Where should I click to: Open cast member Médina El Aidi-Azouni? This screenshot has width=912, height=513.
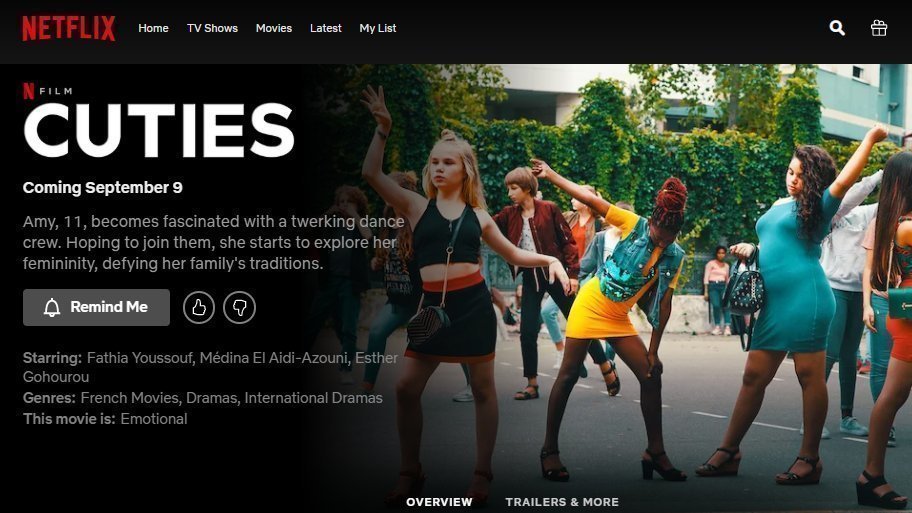[273, 358]
